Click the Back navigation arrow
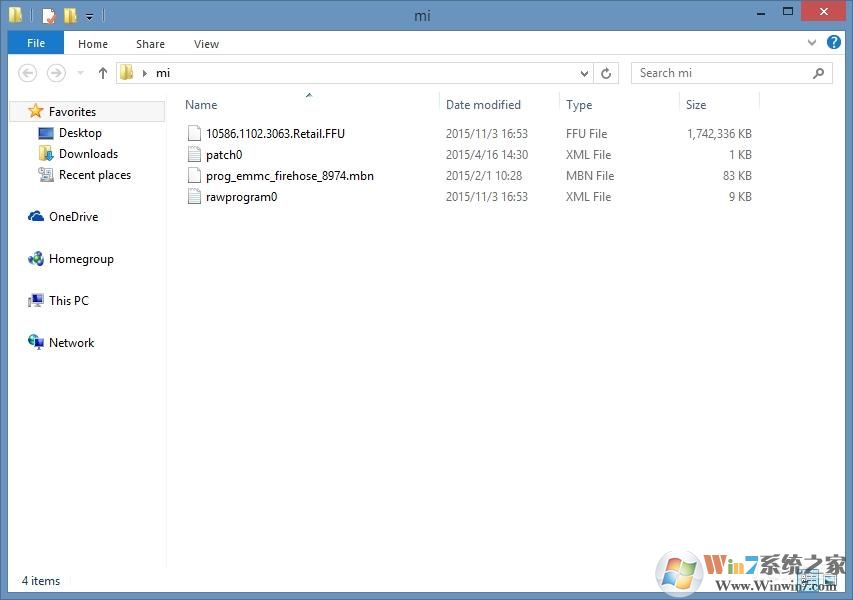 28,73
